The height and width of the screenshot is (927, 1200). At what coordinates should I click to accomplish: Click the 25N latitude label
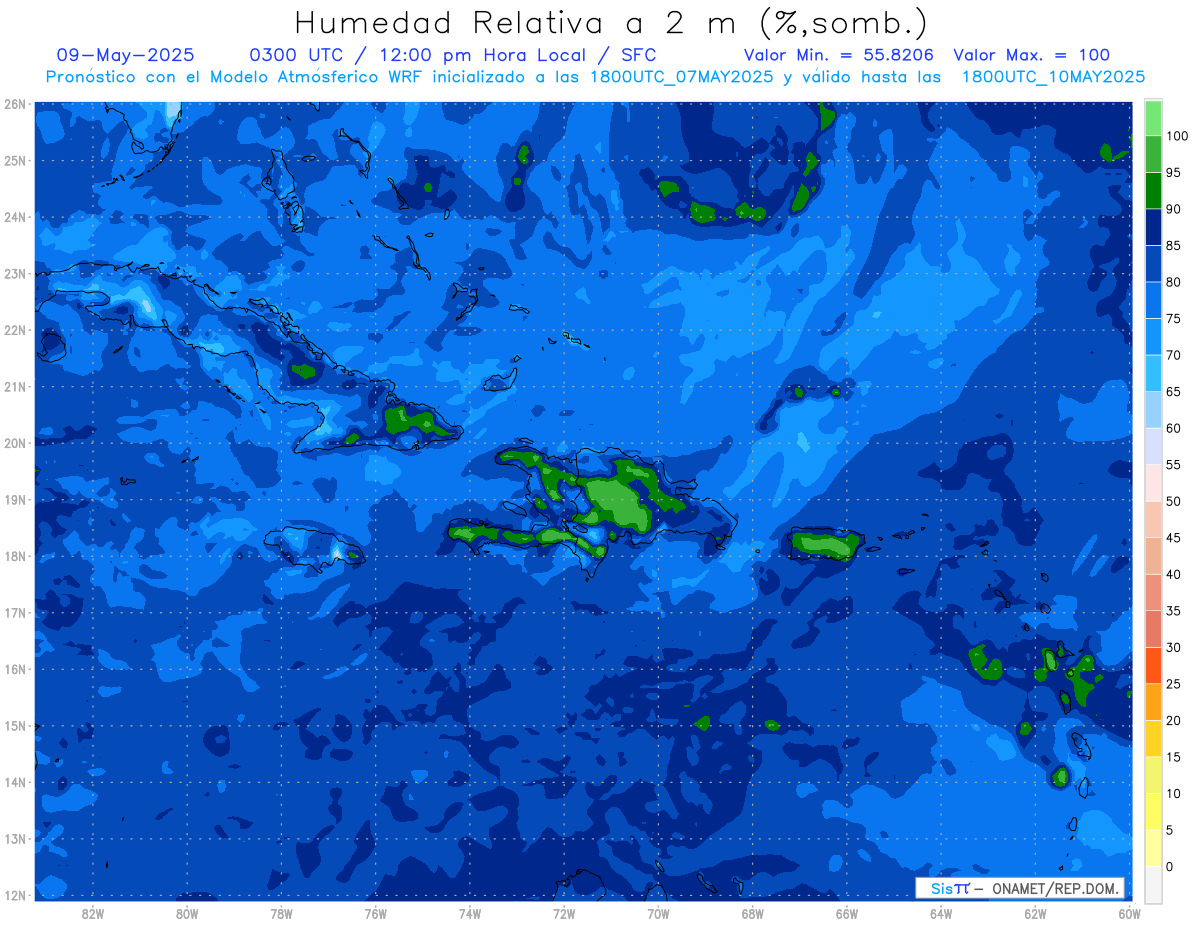(15, 160)
